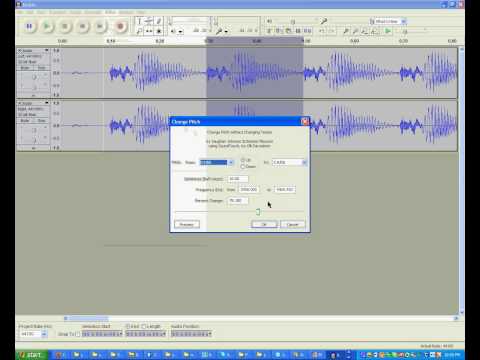The height and width of the screenshot is (360, 480).
Task: Open the File menu
Action: [20, 12]
